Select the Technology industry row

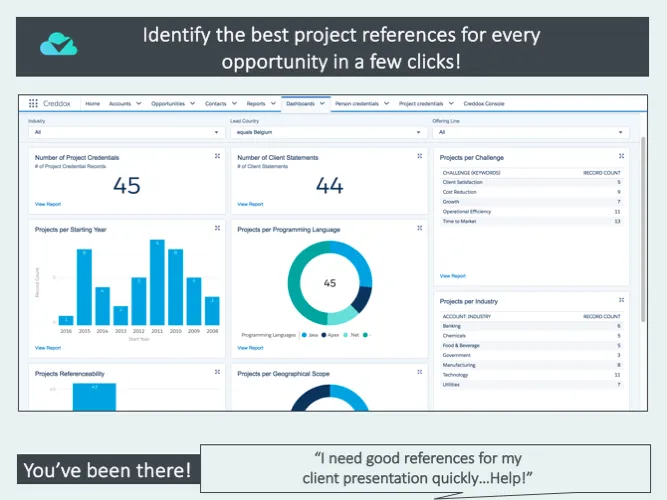click(531, 375)
